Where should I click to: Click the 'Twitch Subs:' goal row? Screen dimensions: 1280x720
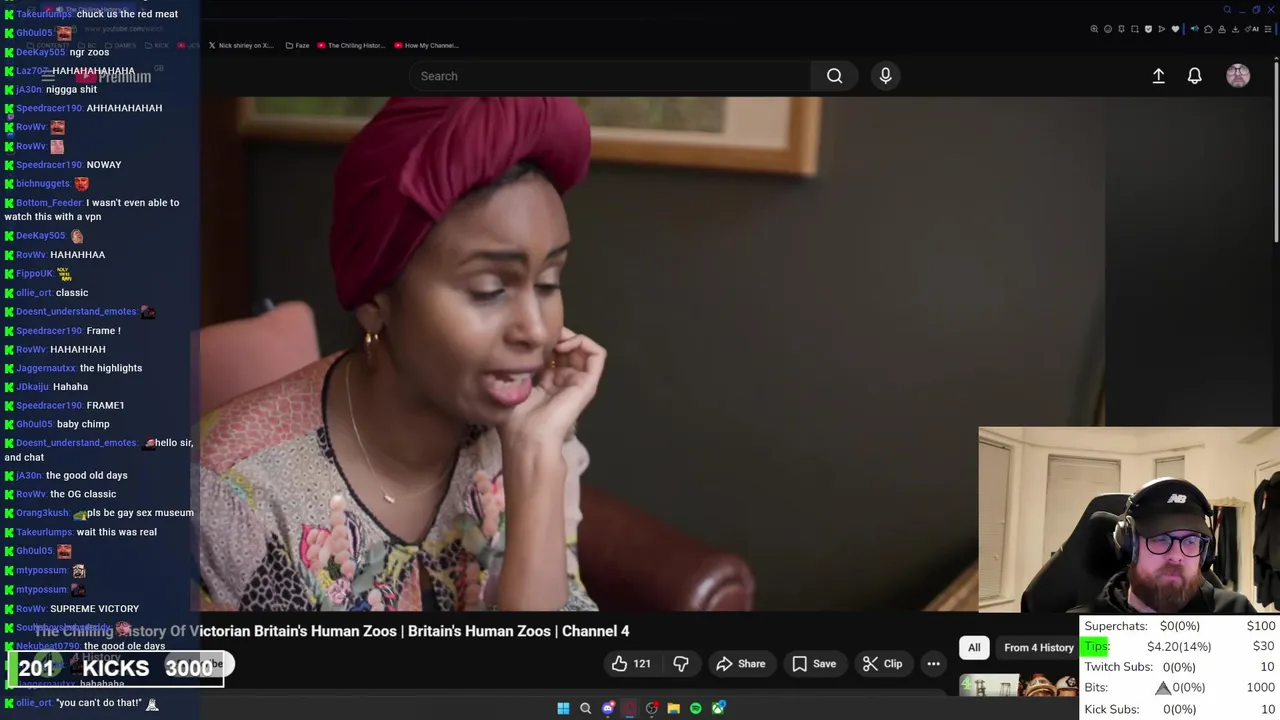tap(1180, 667)
